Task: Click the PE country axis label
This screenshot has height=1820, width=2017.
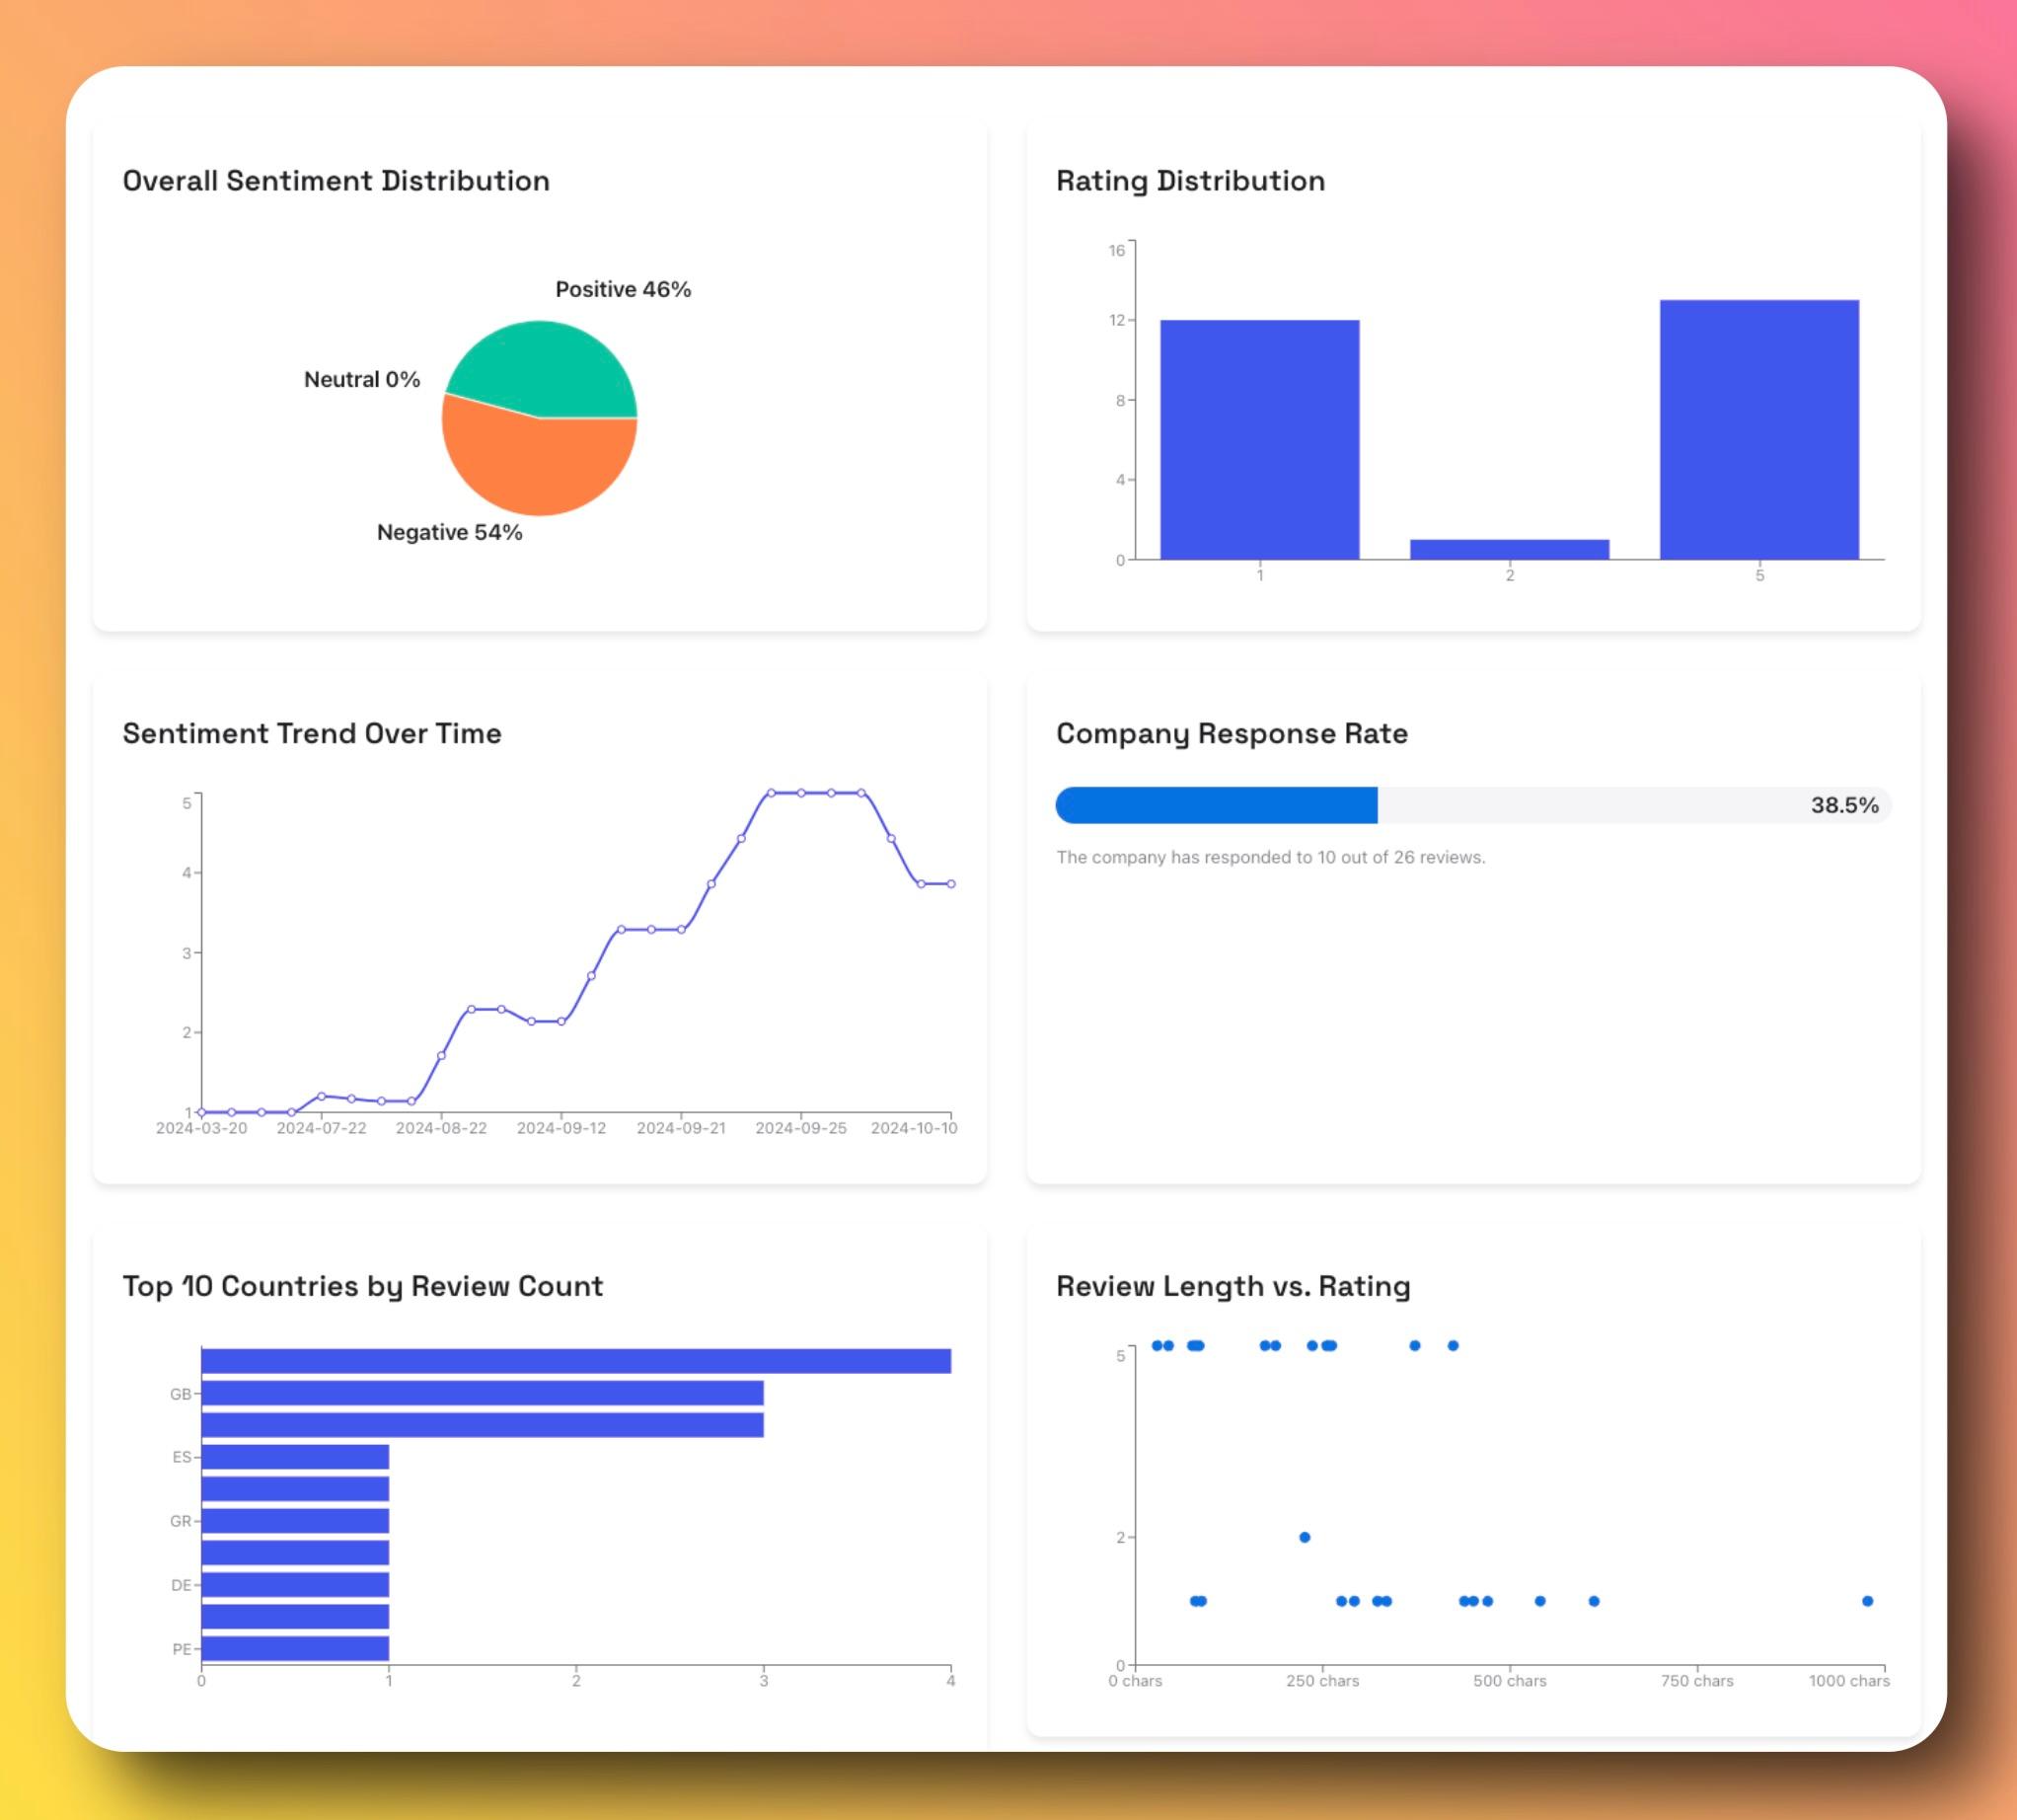Action: [181, 1649]
